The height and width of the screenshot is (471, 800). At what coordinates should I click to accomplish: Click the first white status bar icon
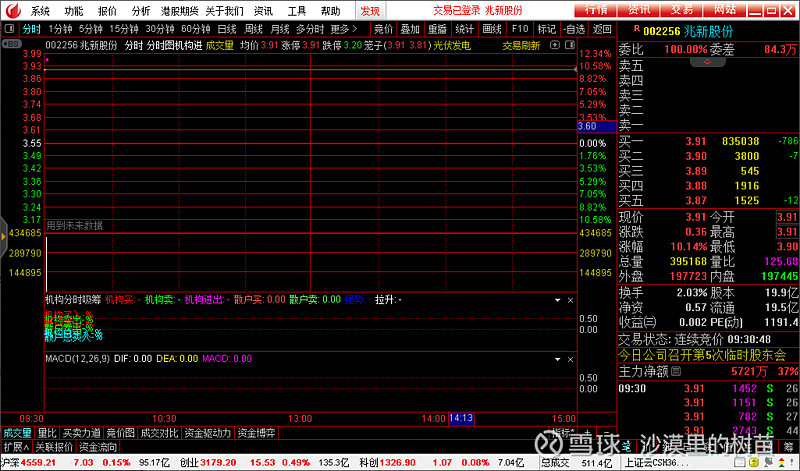pyautogui.click(x=740, y=462)
